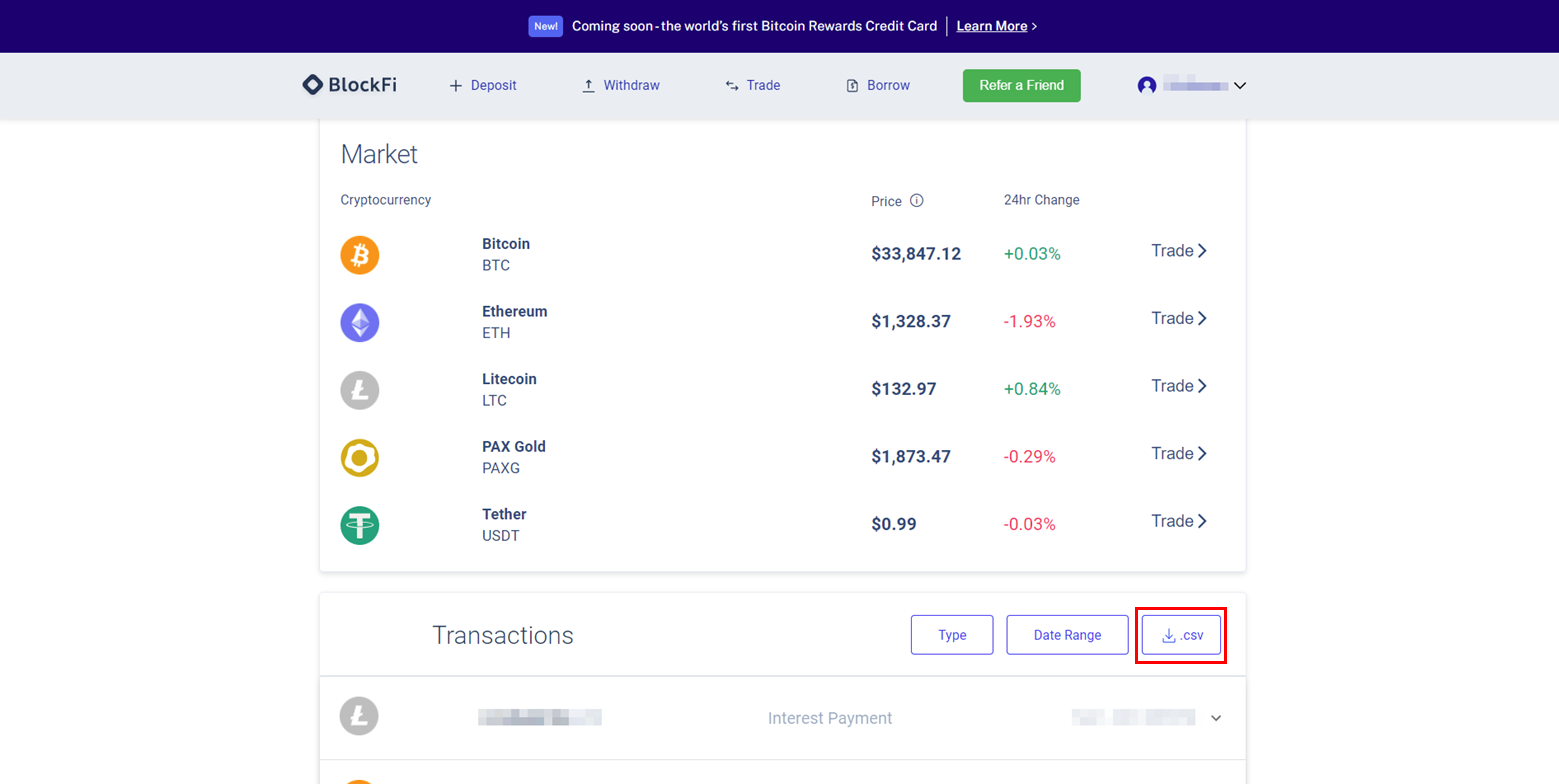Viewport: 1559px width, 784px height.
Task: Follow the Learn More banner link
Action: point(991,26)
